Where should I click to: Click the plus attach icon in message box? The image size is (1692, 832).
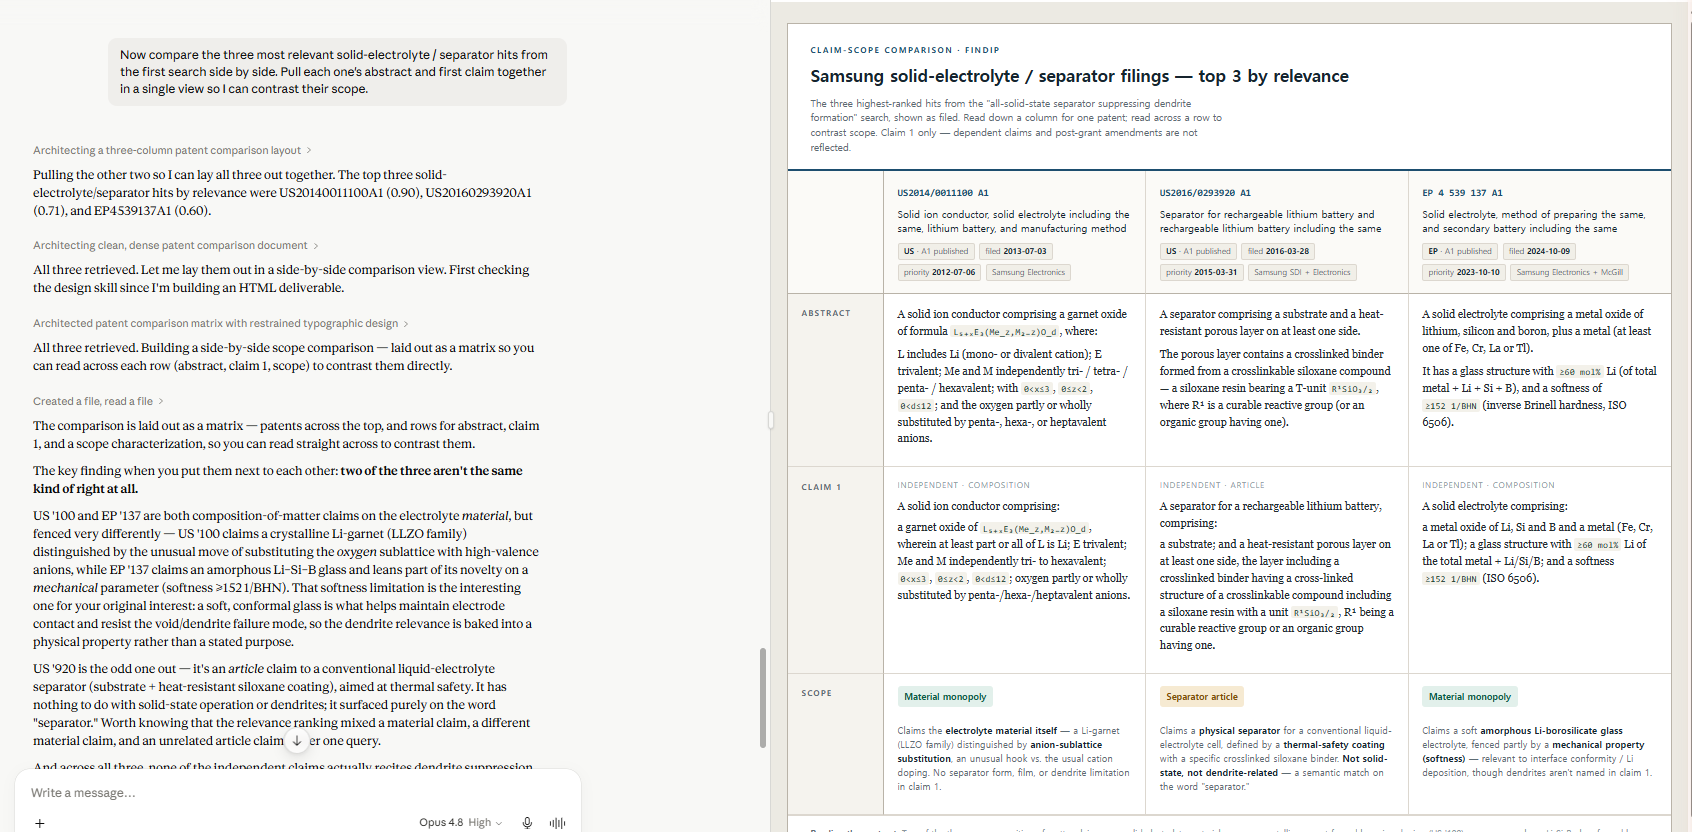click(x=40, y=823)
